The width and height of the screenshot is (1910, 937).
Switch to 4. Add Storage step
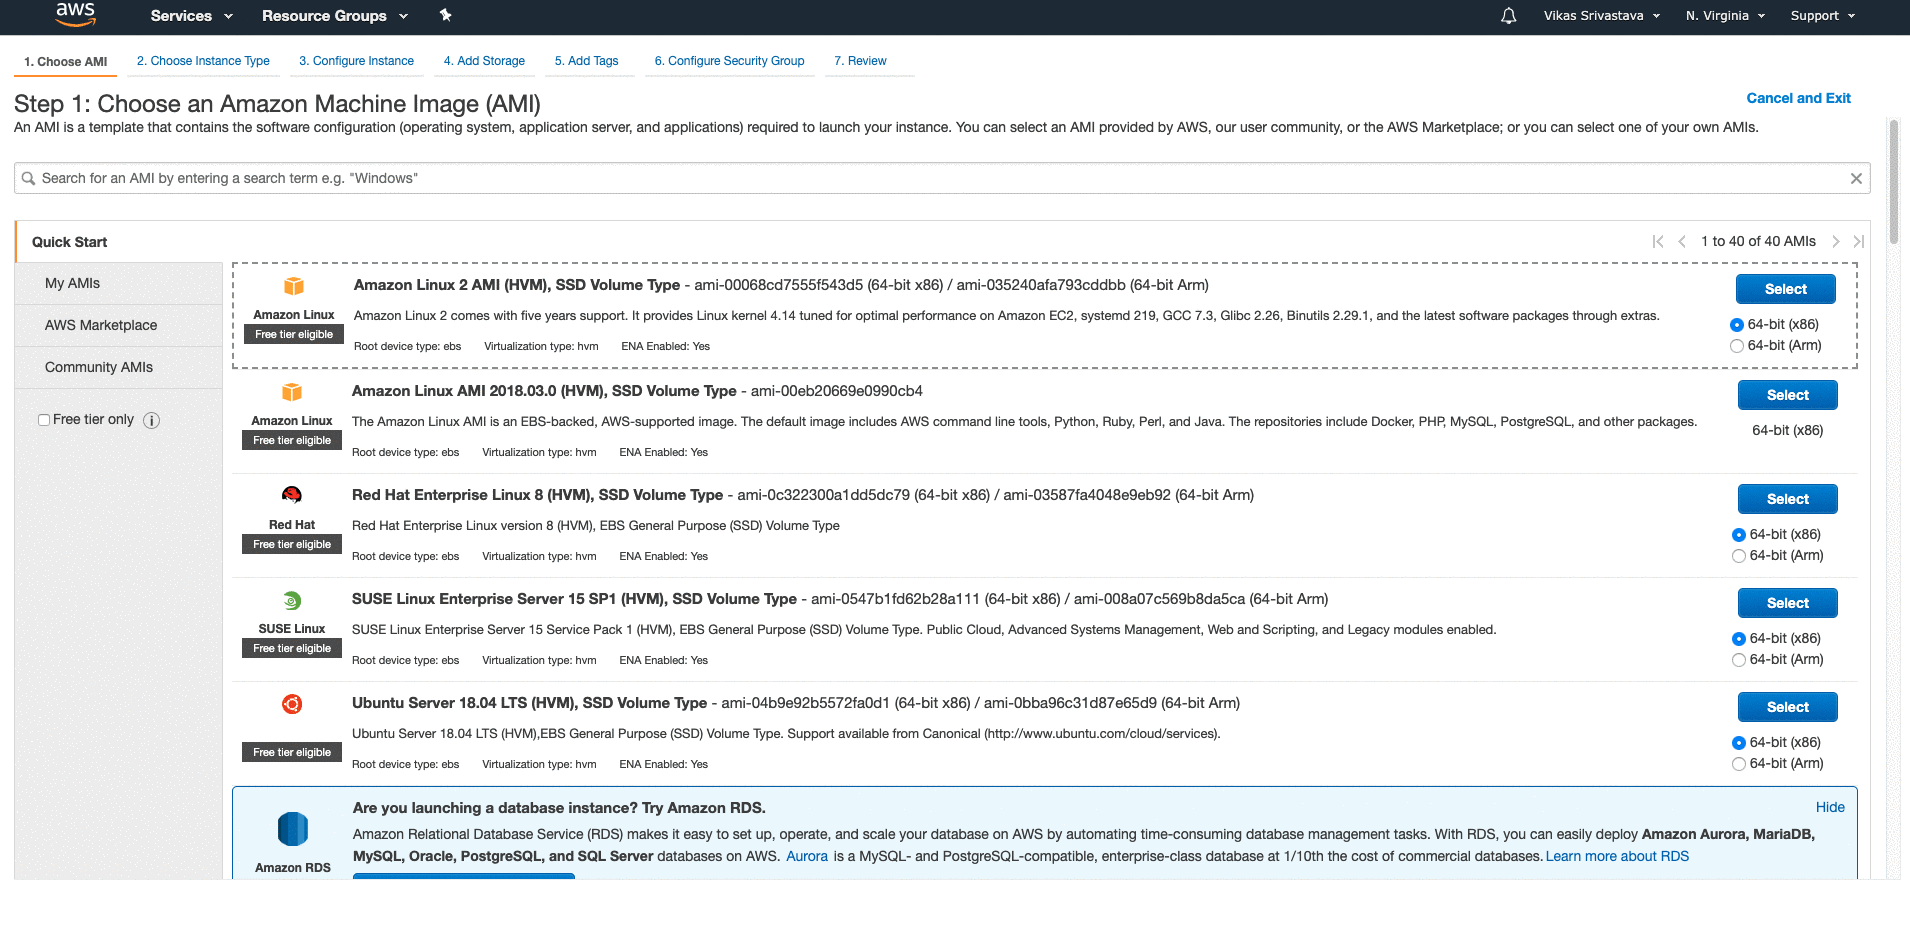(x=484, y=61)
